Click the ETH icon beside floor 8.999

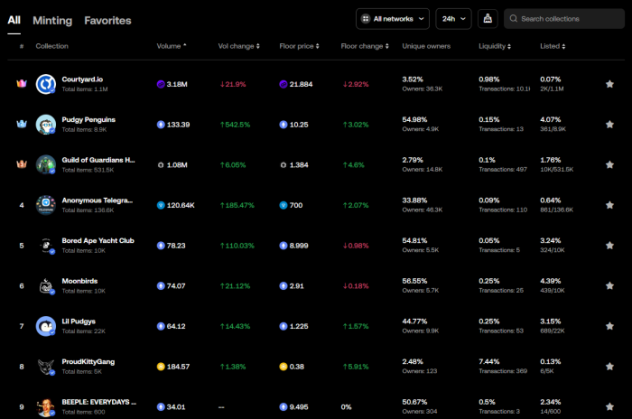[283, 245]
